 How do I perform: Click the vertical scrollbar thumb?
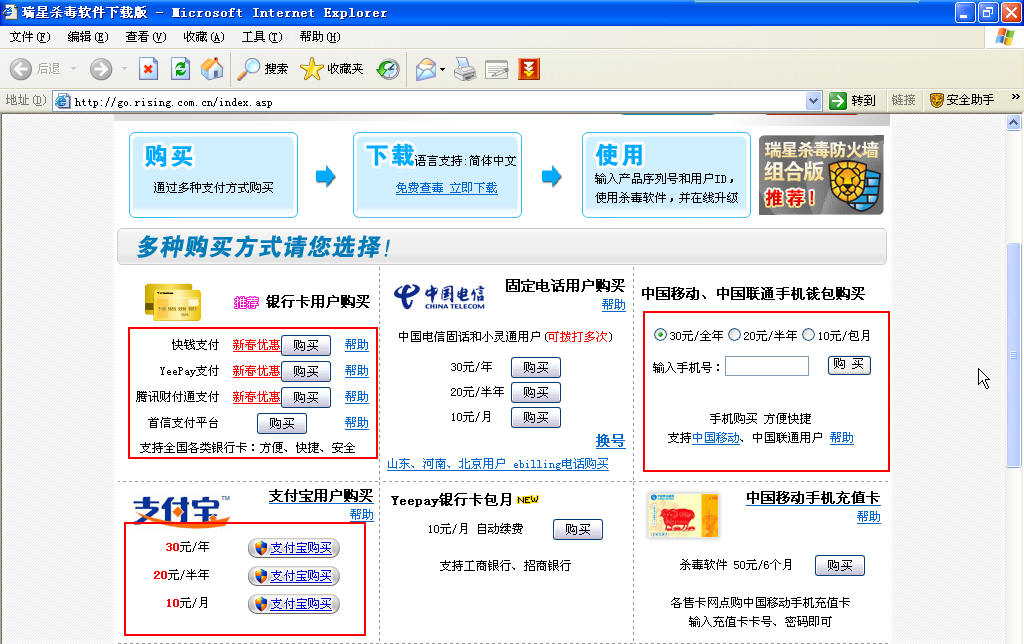(1014, 355)
